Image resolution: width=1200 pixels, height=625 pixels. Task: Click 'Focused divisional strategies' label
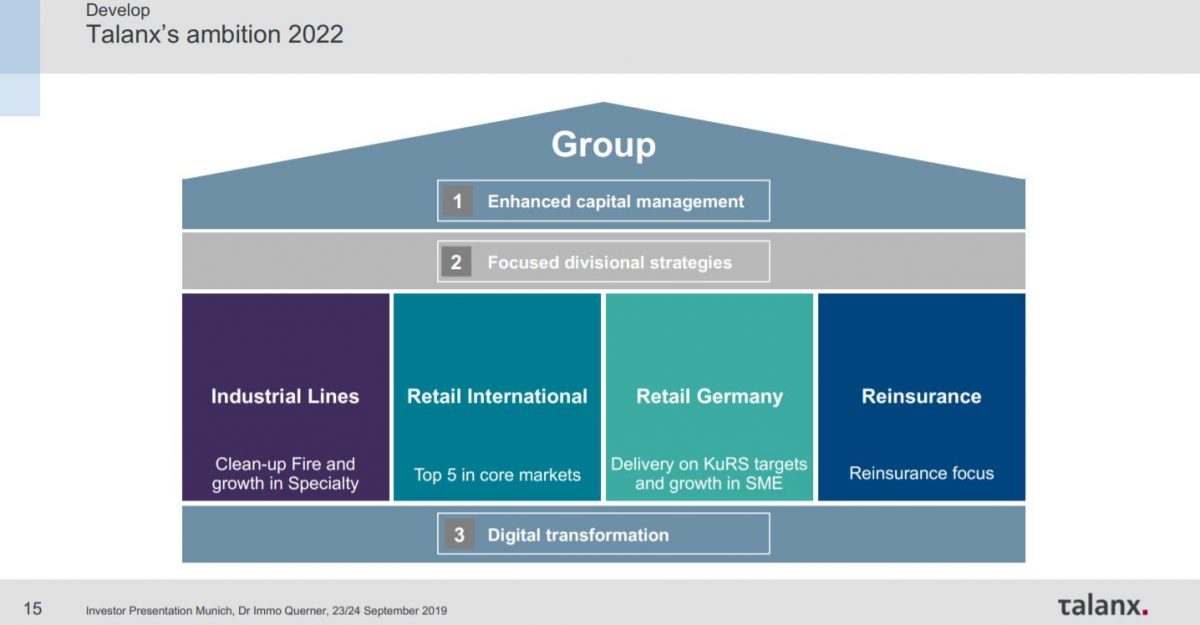coord(610,263)
